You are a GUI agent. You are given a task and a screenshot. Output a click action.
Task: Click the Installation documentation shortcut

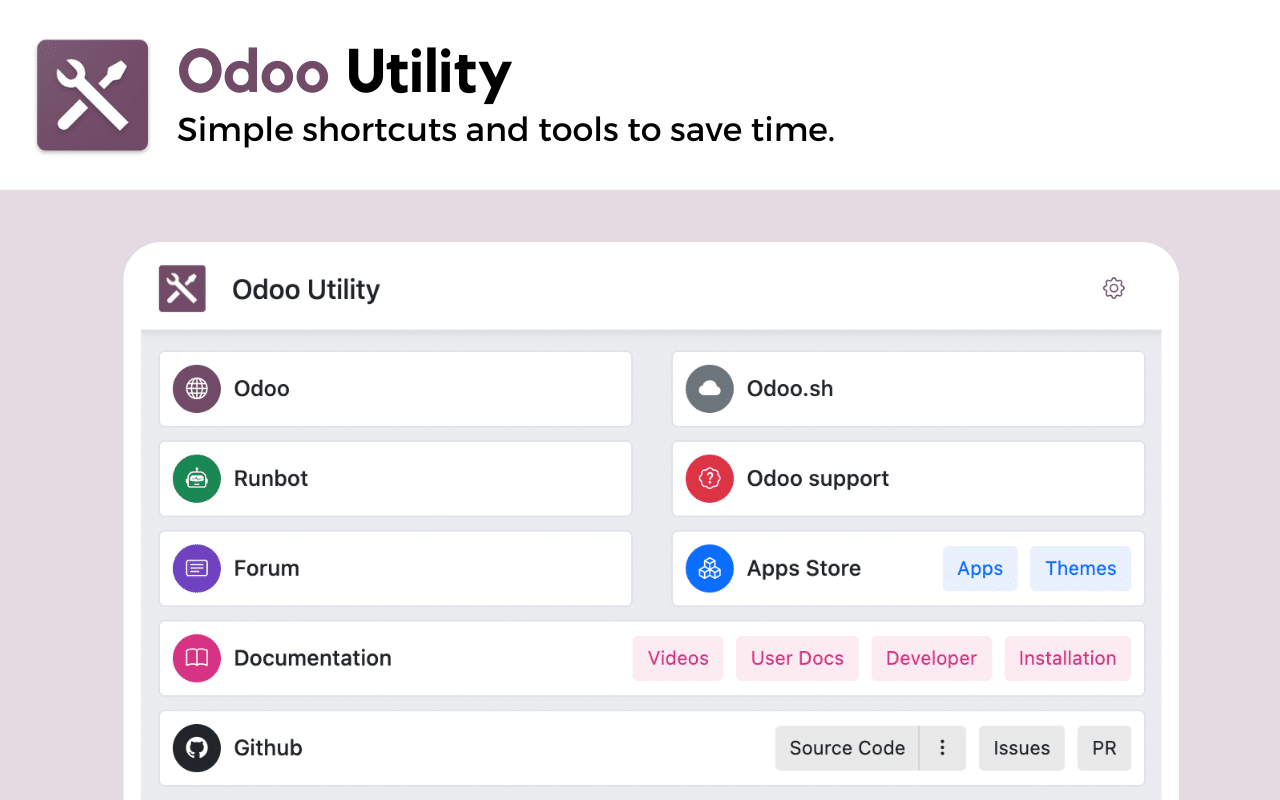coord(1067,658)
